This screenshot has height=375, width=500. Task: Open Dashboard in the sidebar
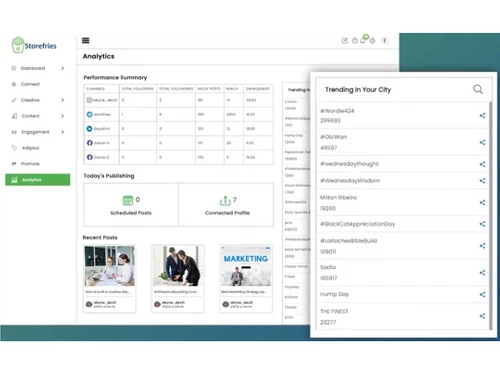pos(33,68)
